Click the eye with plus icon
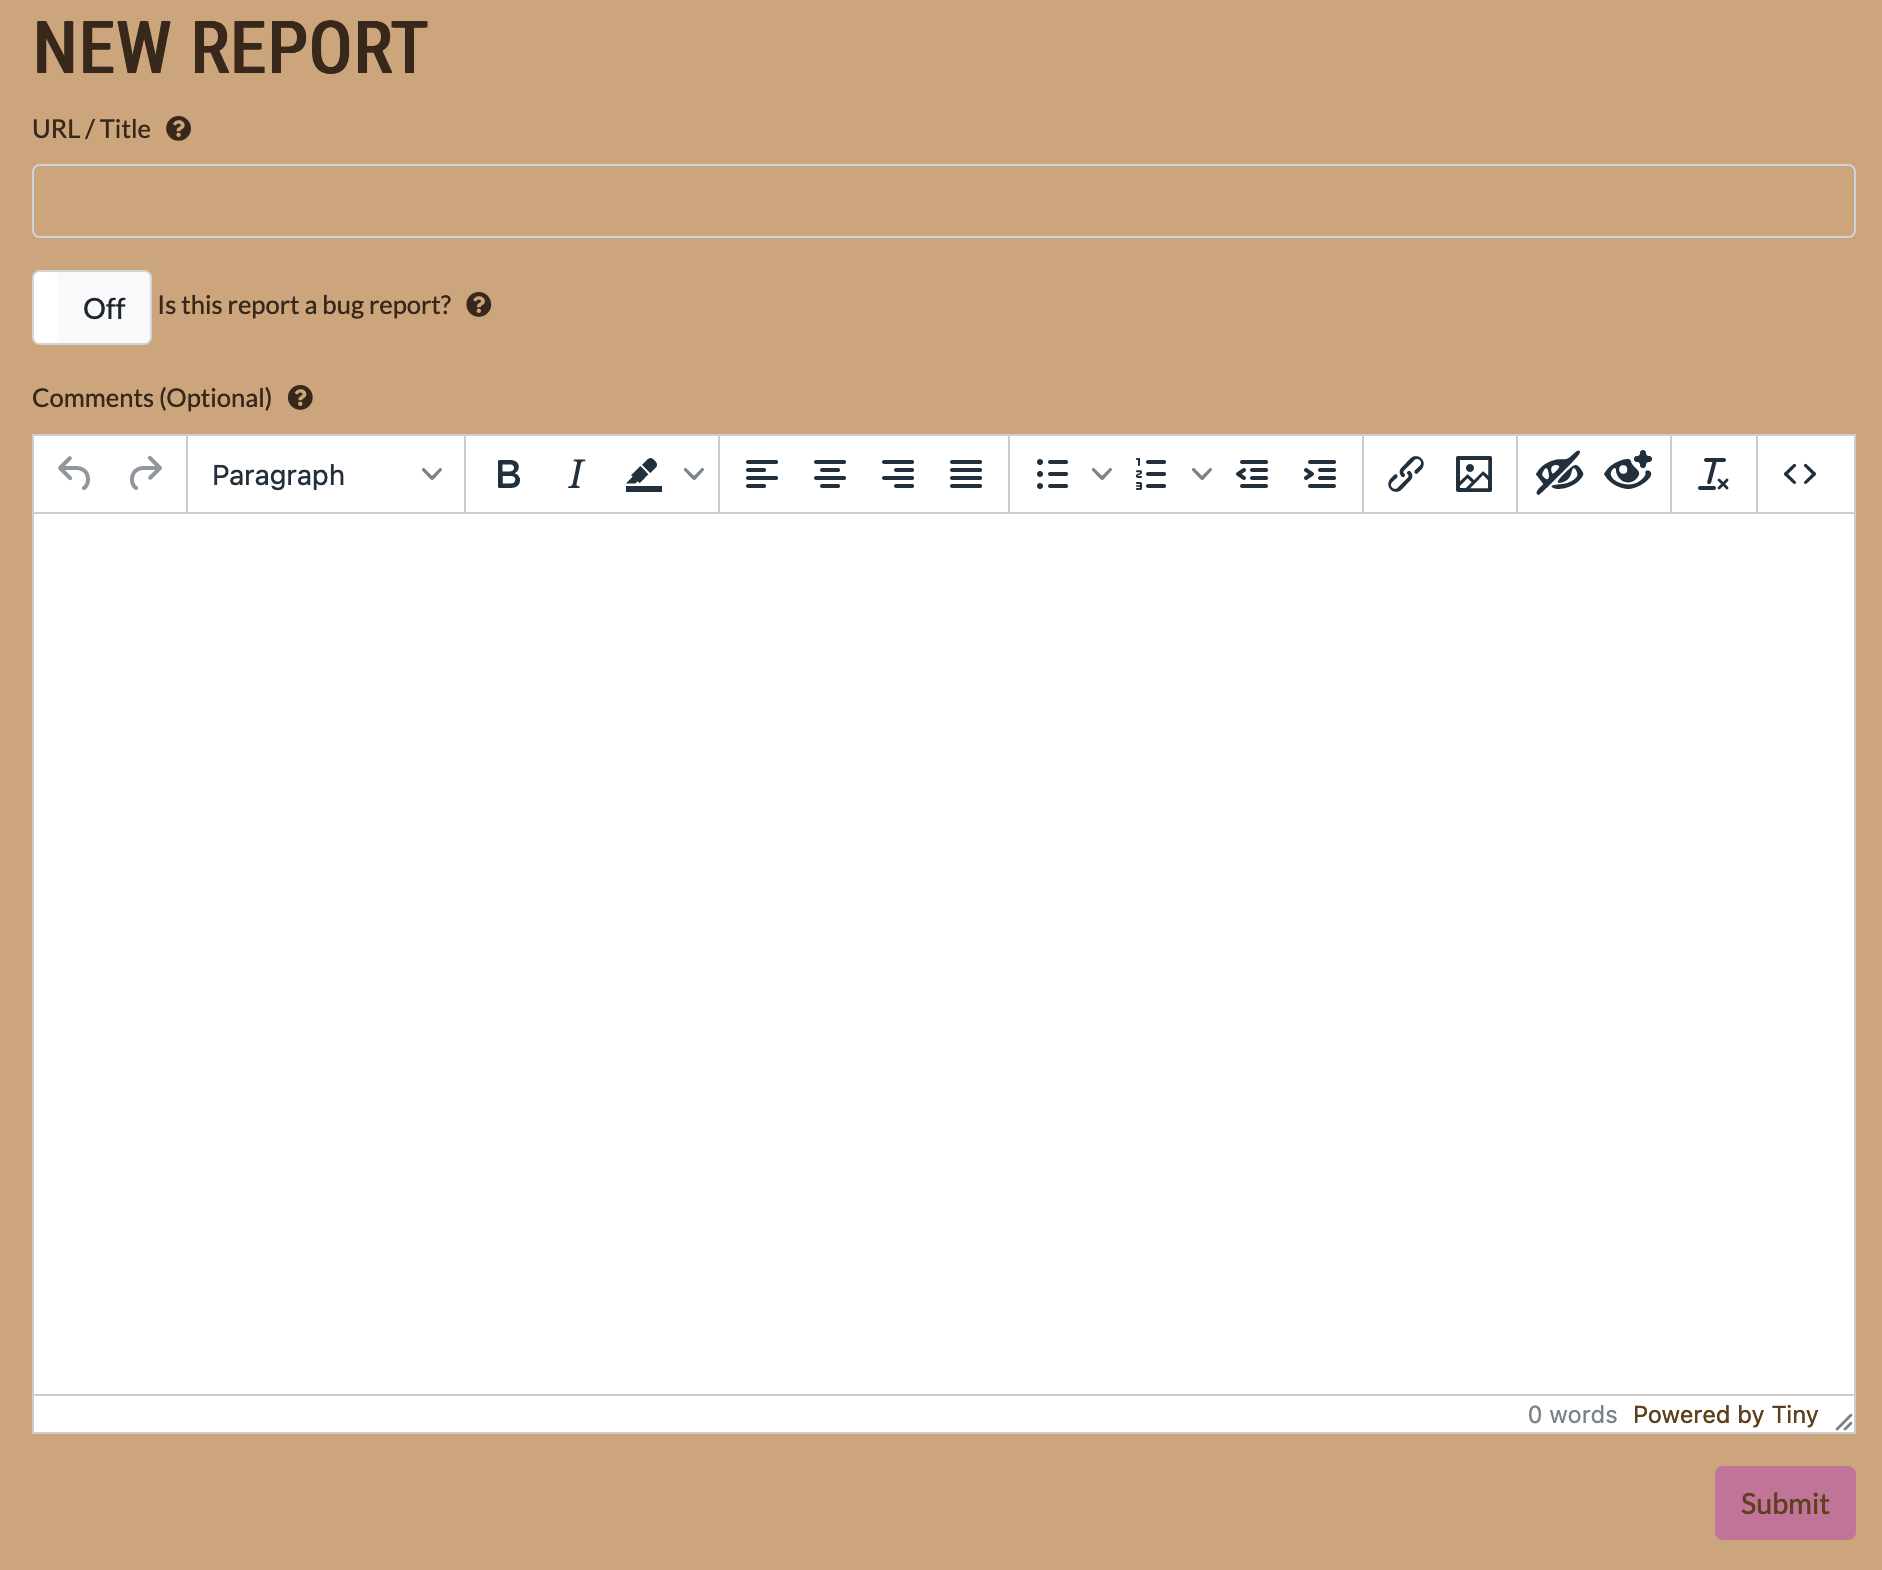Screen dimensions: 1882x1570 1628,472
